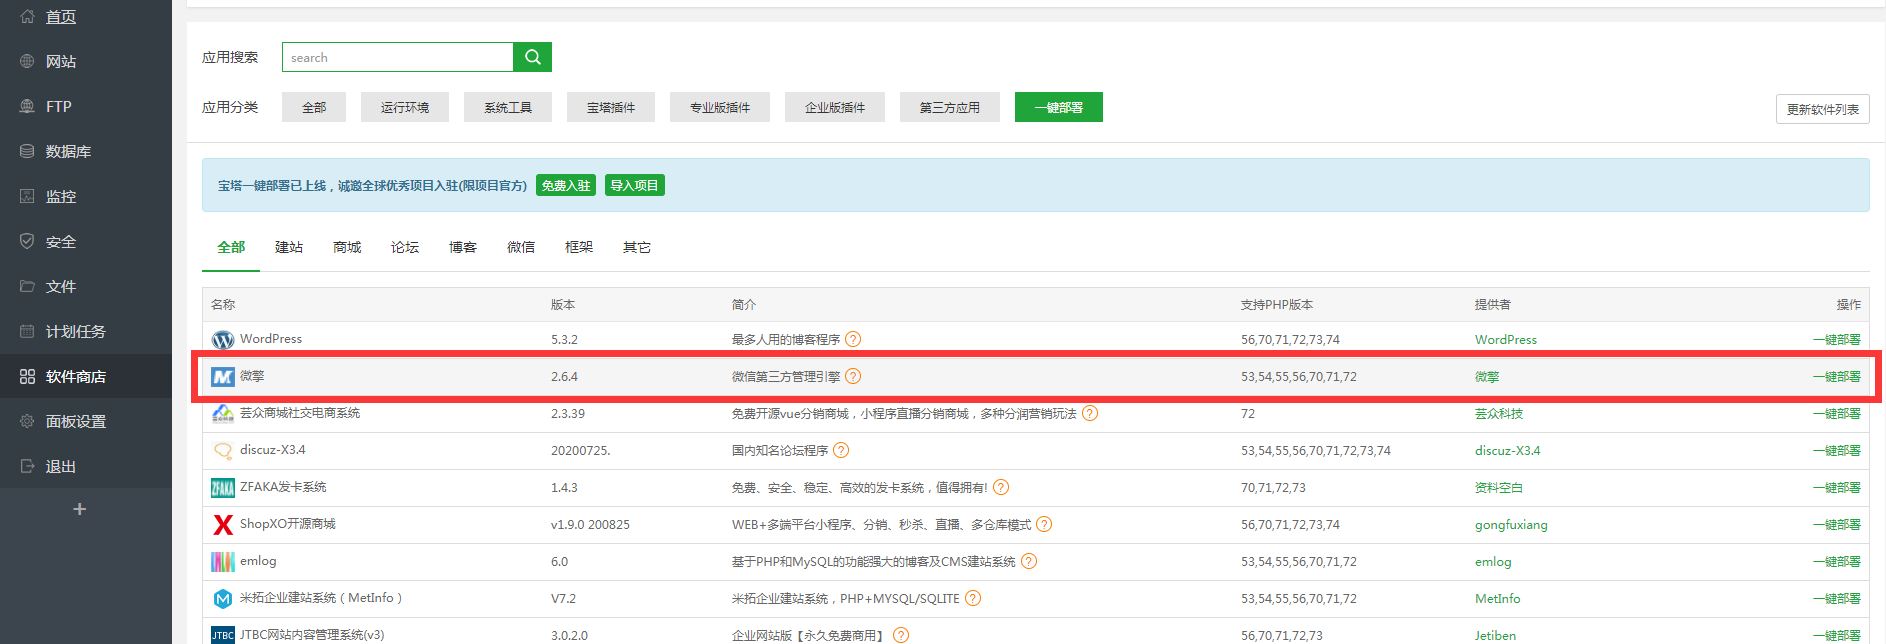Open provider link MetInfo
This screenshot has height=644, width=1886.
coord(1497,599)
